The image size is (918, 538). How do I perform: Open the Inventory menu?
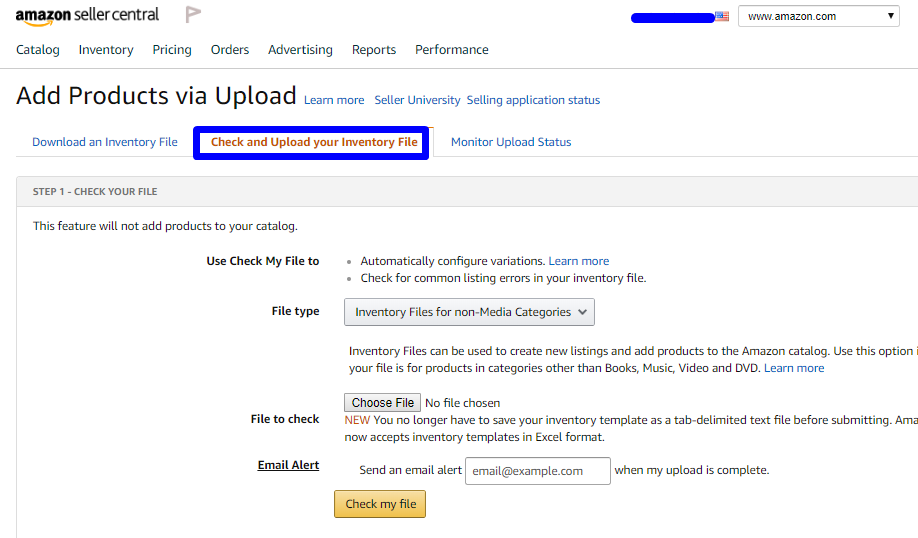click(106, 50)
